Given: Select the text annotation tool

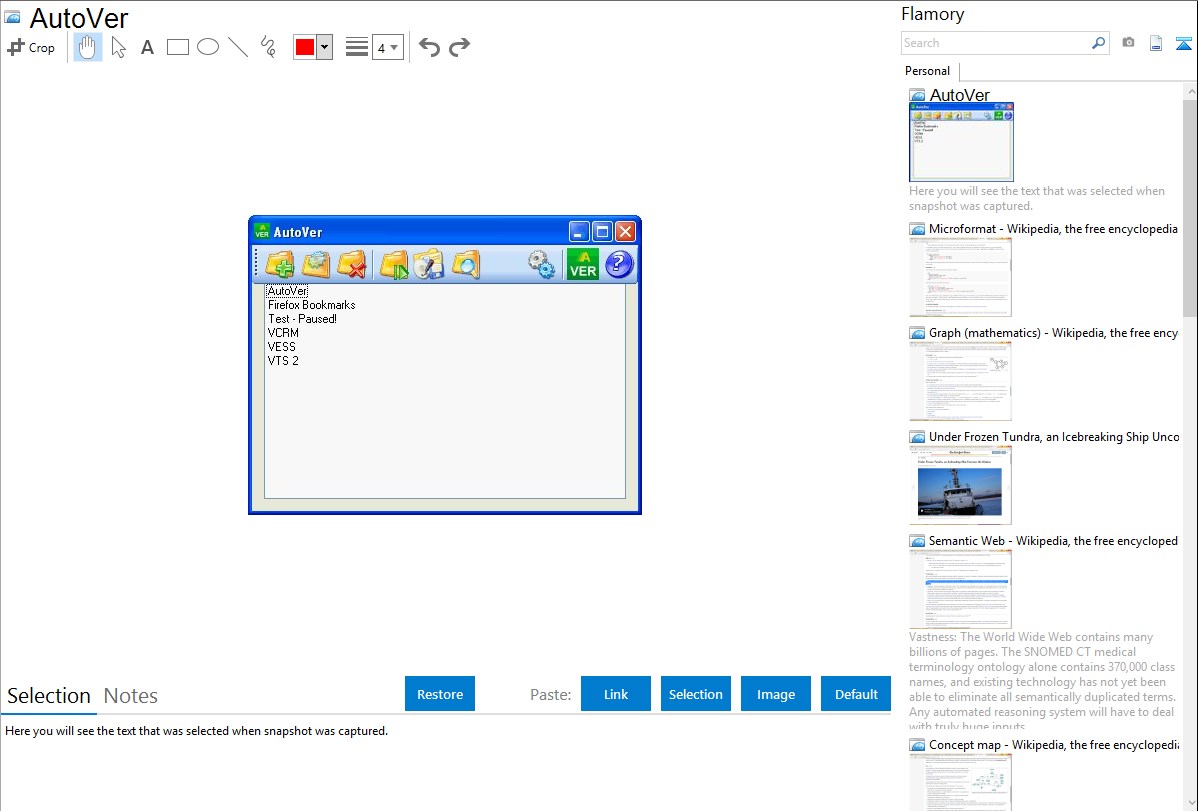Looking at the screenshot, I should pyautogui.click(x=147, y=47).
